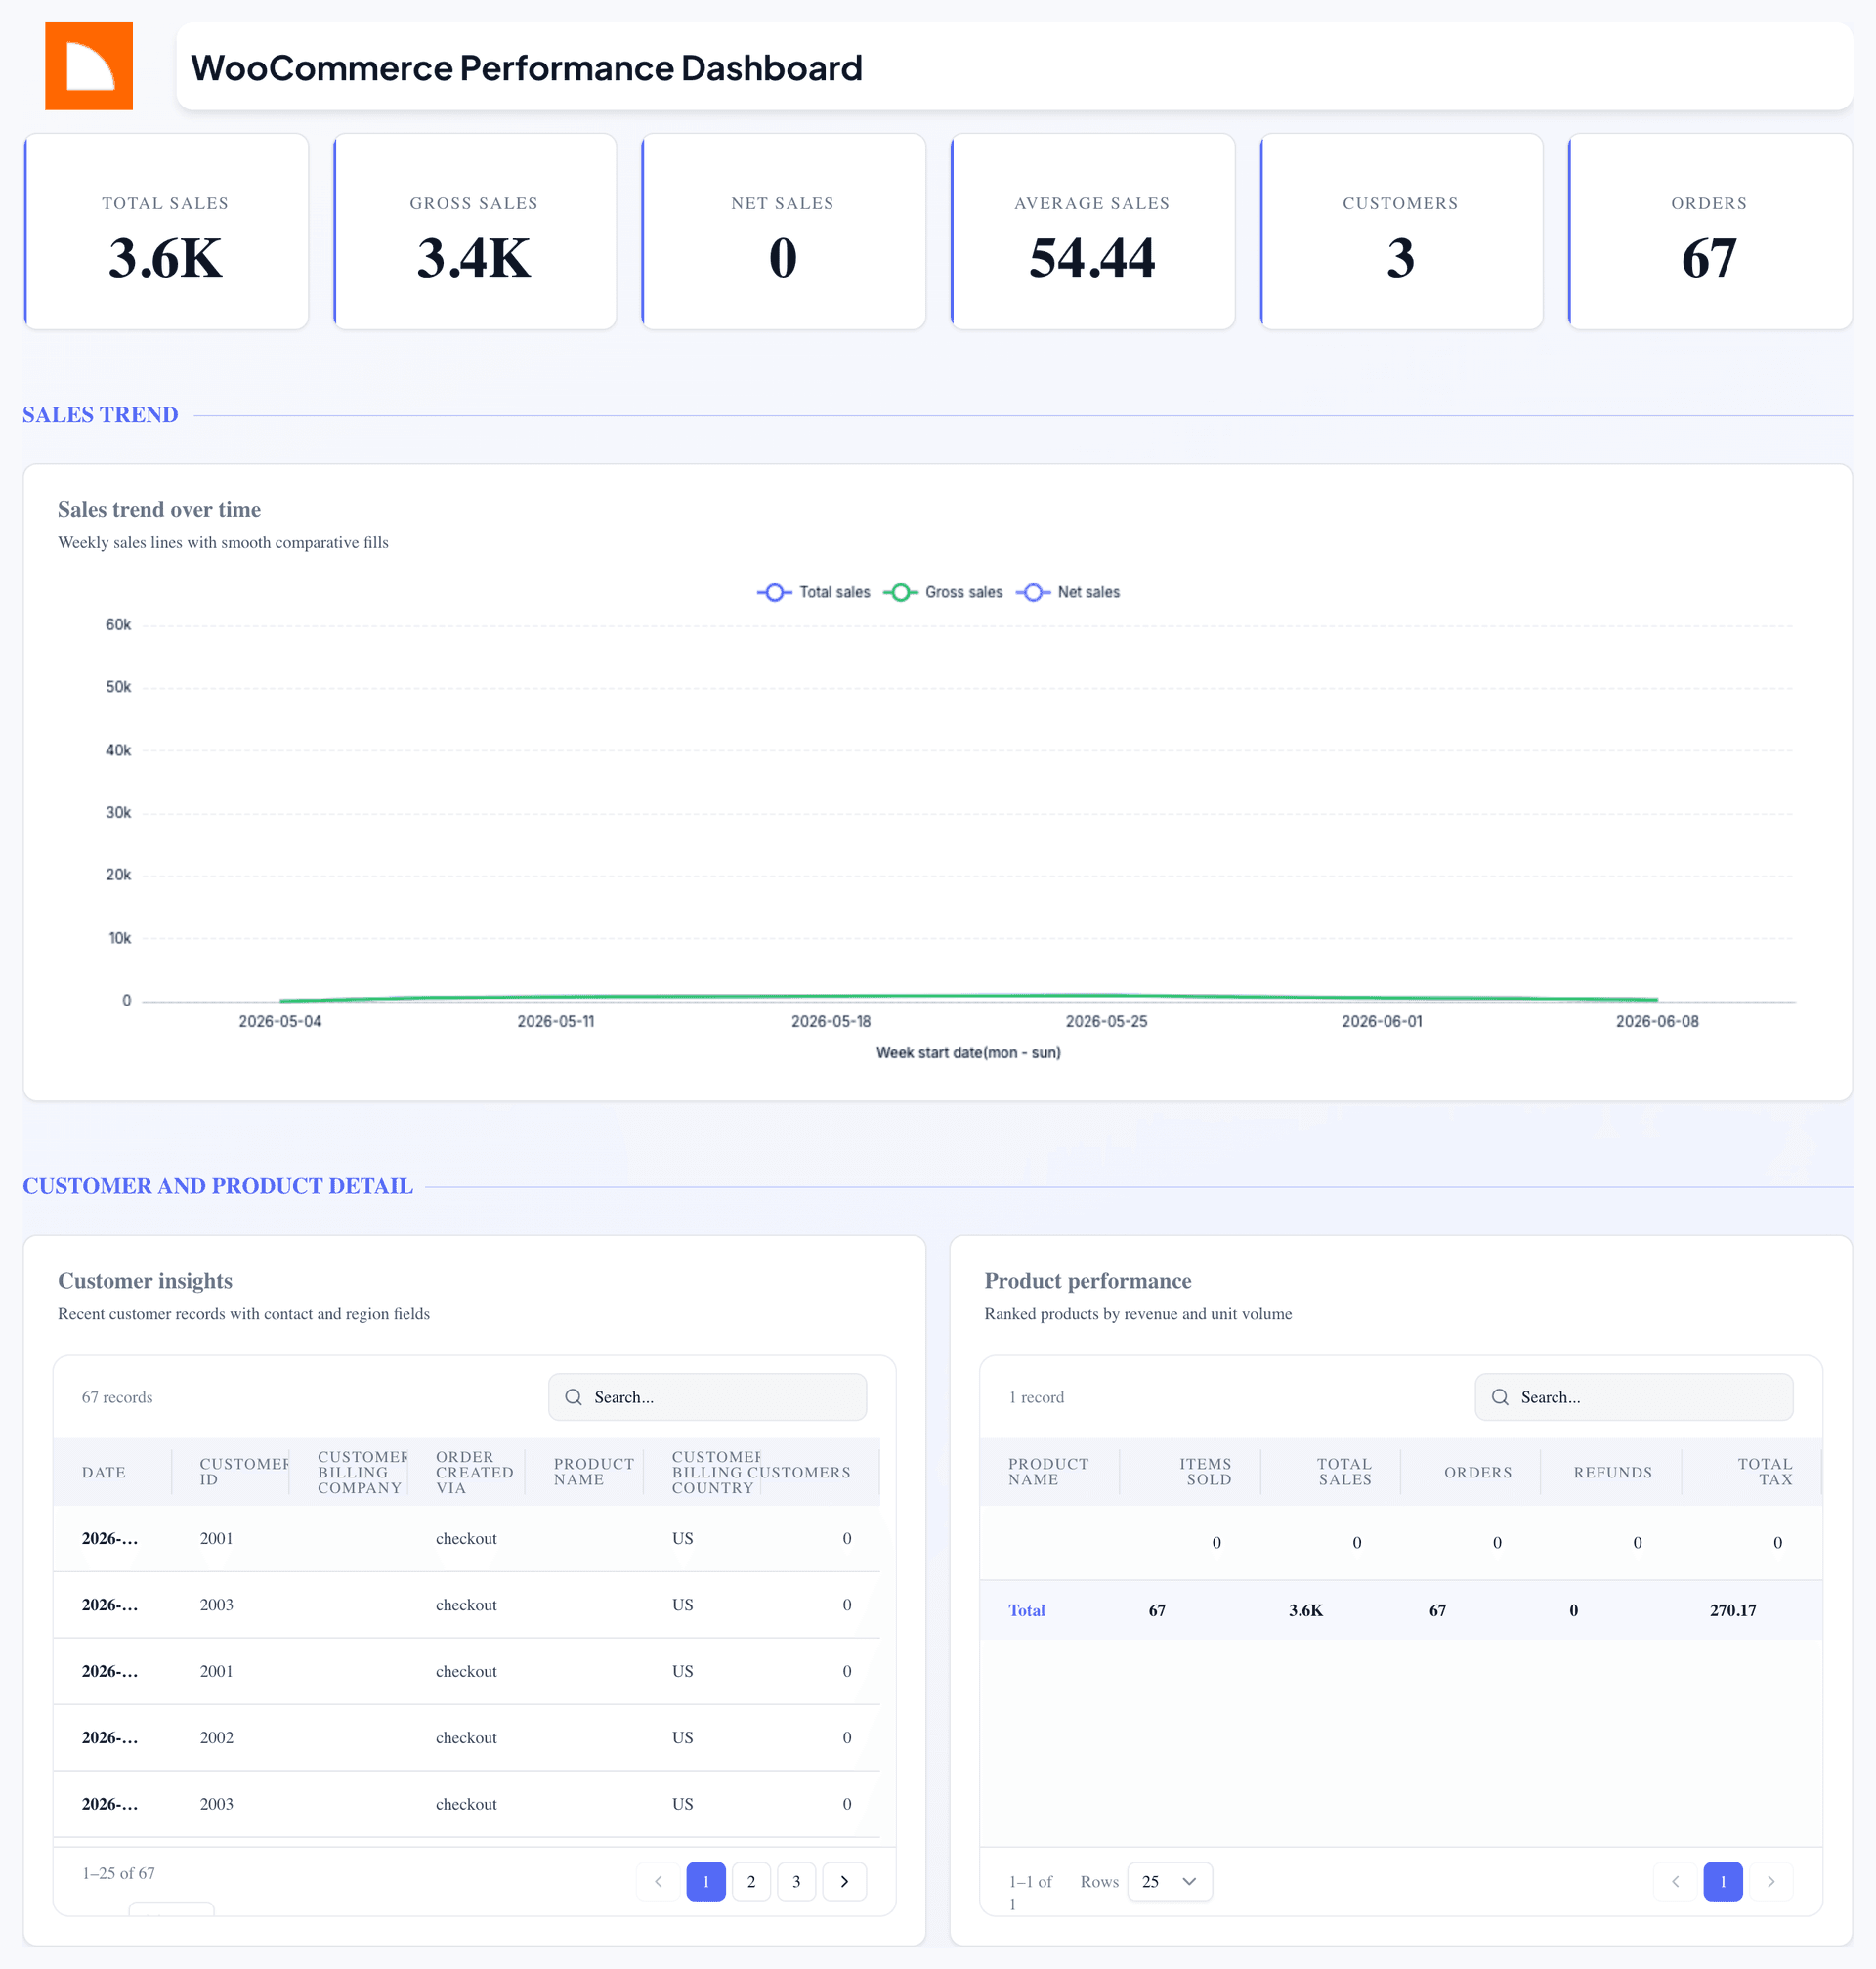Click the 2002 customer ID cell
Viewport: 1876px width, 1969px height.
[x=217, y=1737]
